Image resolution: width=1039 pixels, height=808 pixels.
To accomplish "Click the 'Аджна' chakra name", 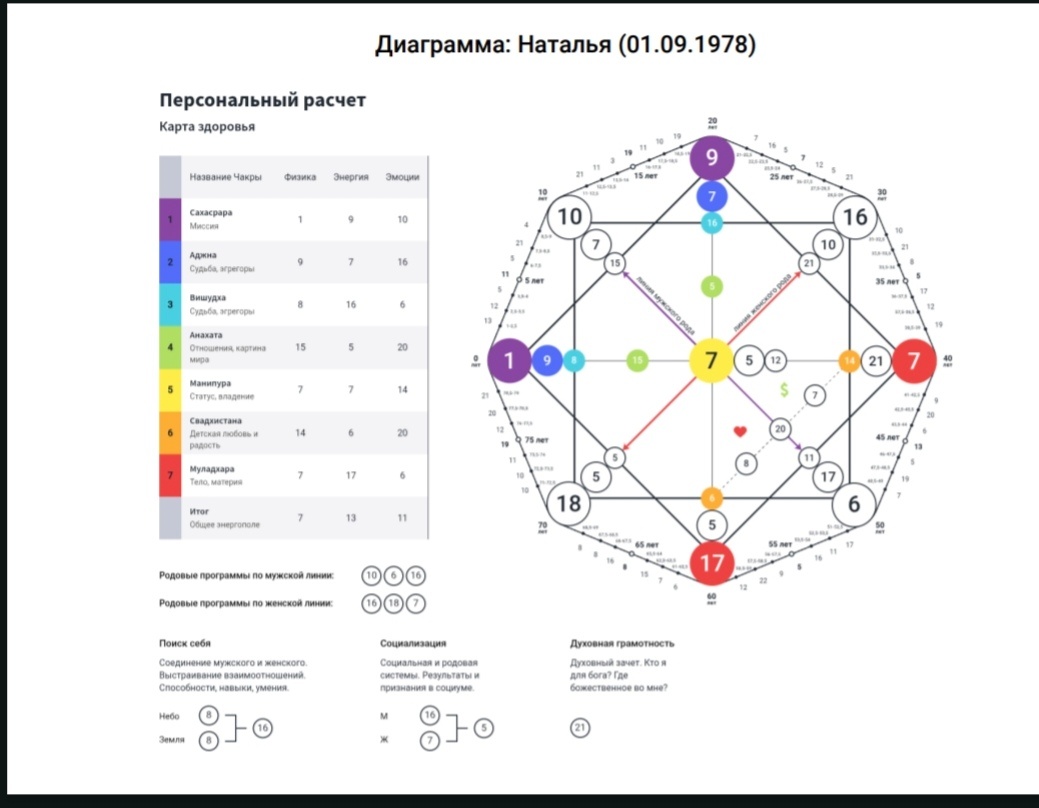I will 203,255.
